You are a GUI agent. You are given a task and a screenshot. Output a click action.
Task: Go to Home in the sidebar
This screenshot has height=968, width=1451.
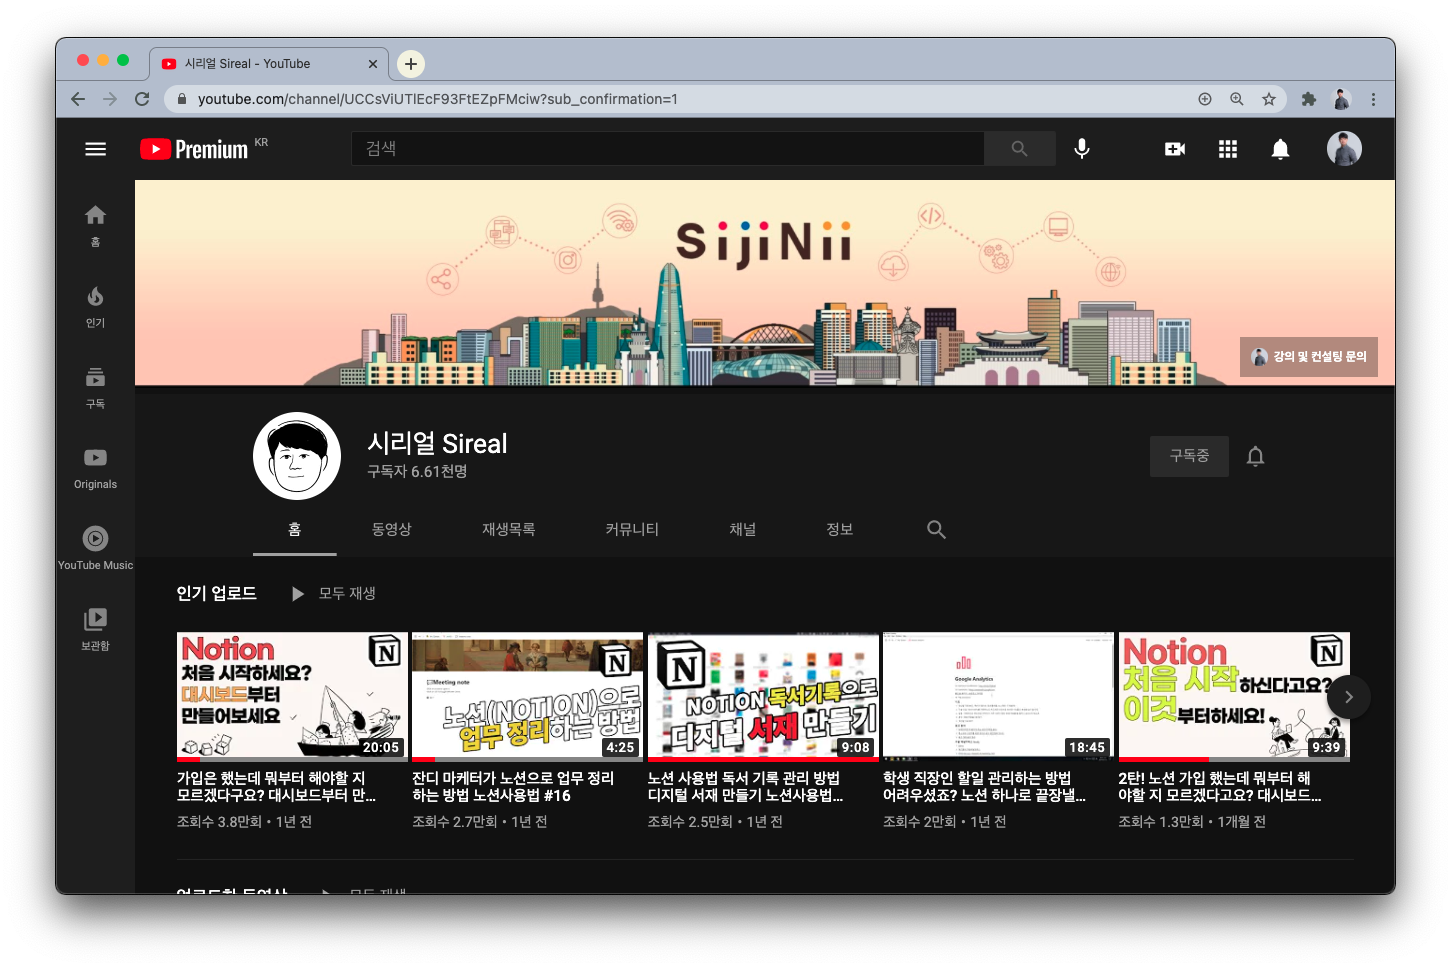point(95,226)
